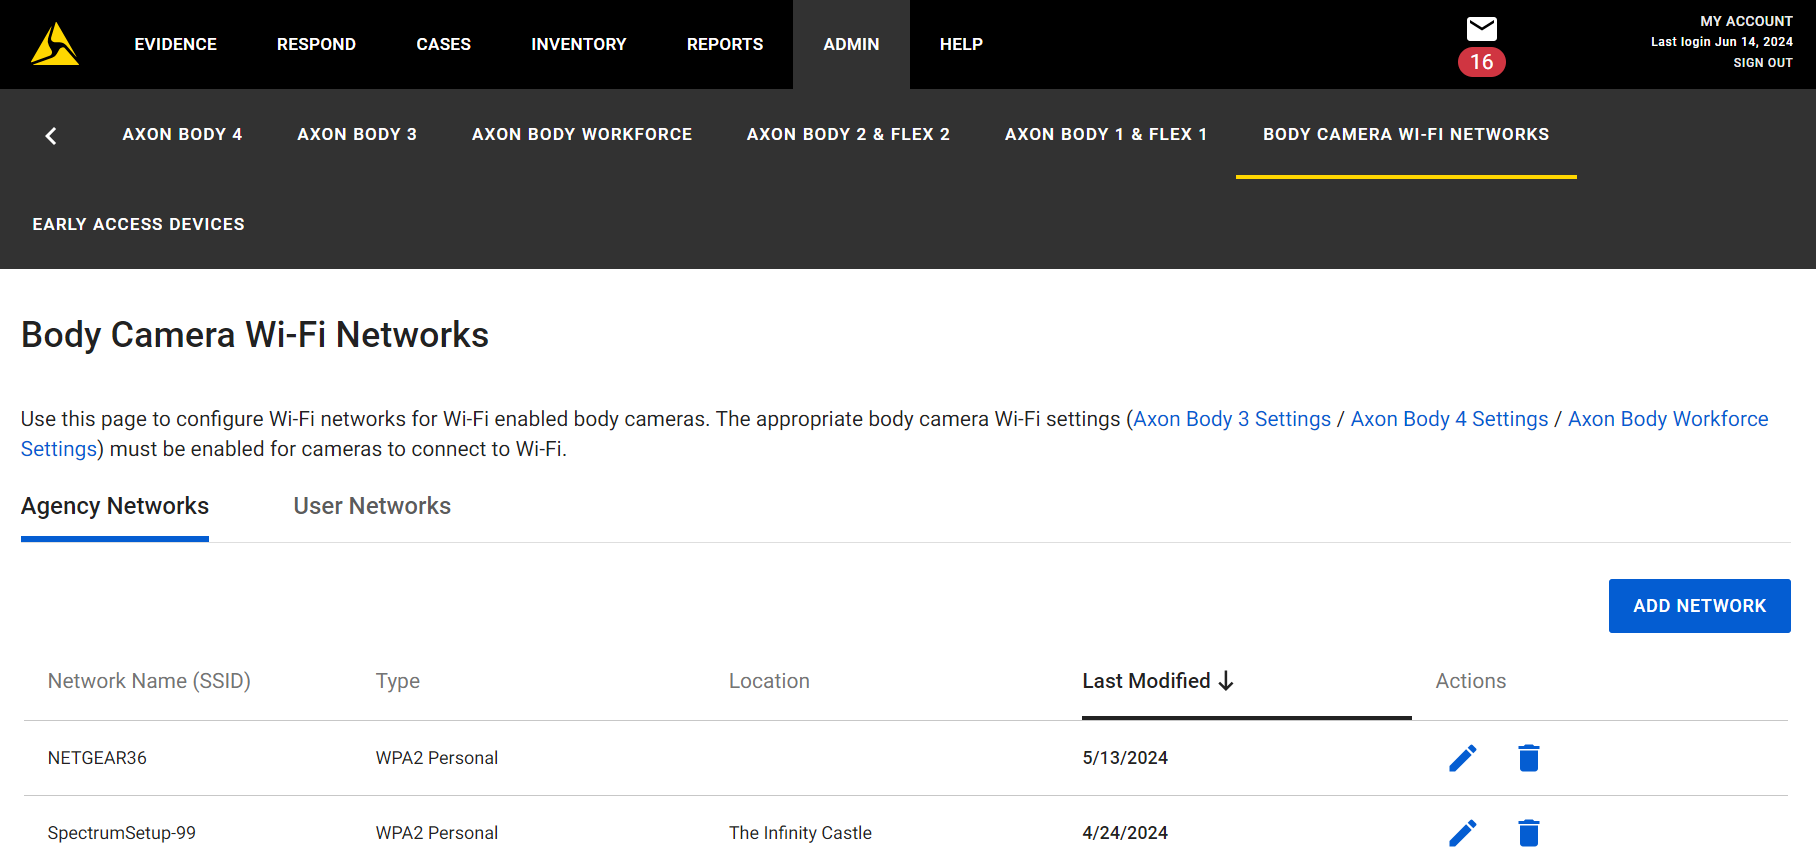Screen dimensions: 1816x862
Task: Switch to the User Networks tab
Action: [x=372, y=506]
